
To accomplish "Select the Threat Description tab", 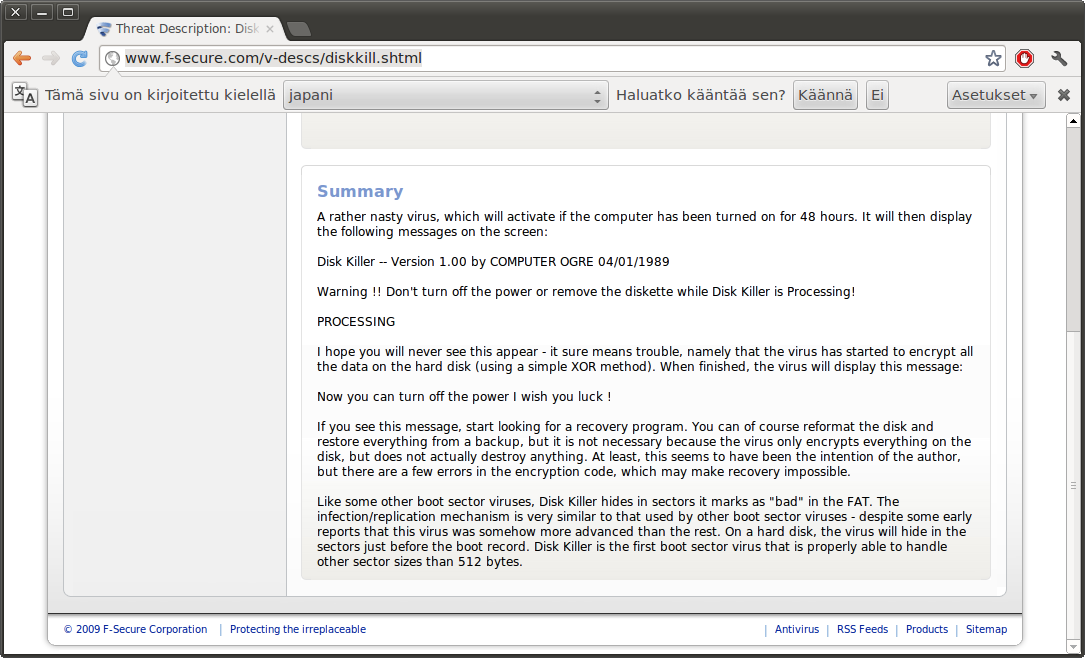I will tap(180, 29).
